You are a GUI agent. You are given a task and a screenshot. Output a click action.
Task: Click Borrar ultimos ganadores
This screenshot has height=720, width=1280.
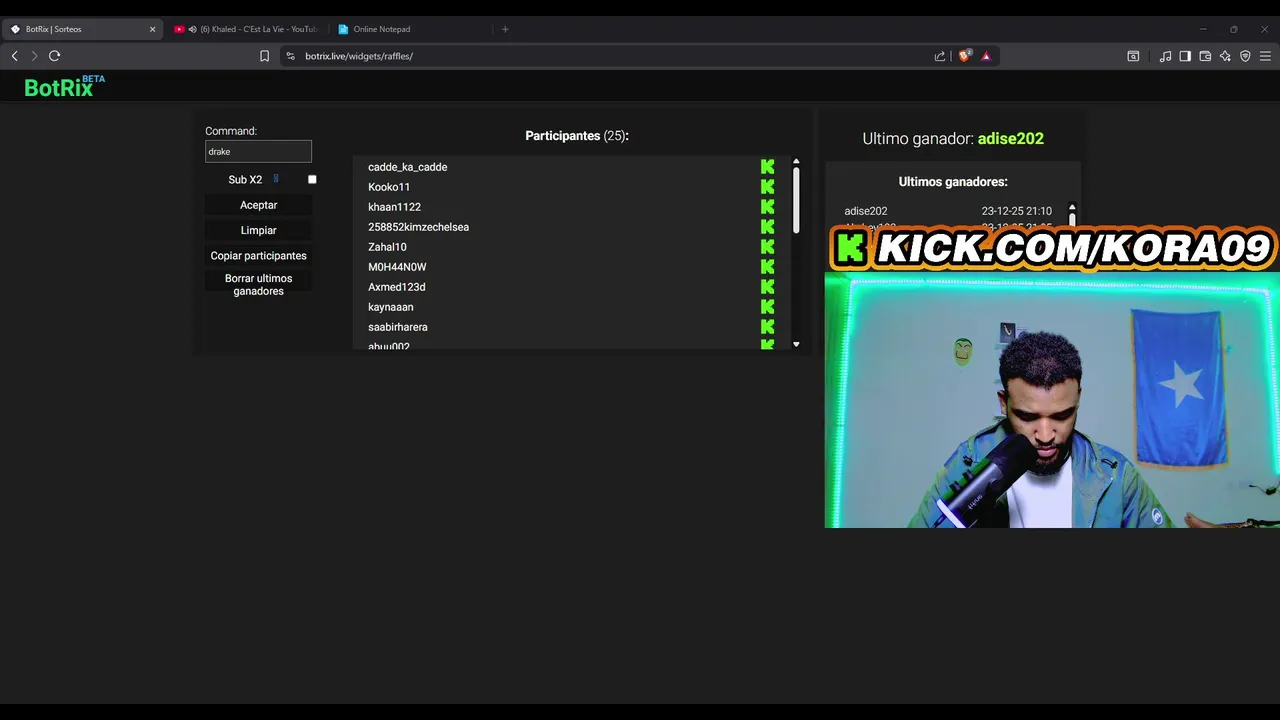coord(258,285)
